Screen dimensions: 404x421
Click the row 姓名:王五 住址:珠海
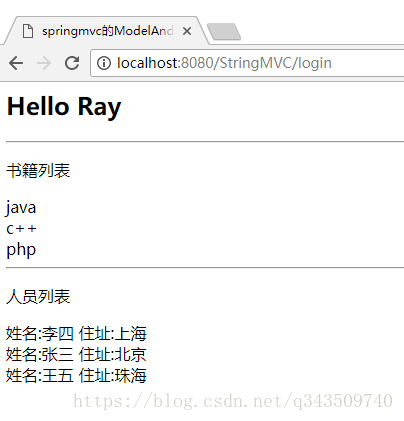pyautogui.click(x=76, y=375)
